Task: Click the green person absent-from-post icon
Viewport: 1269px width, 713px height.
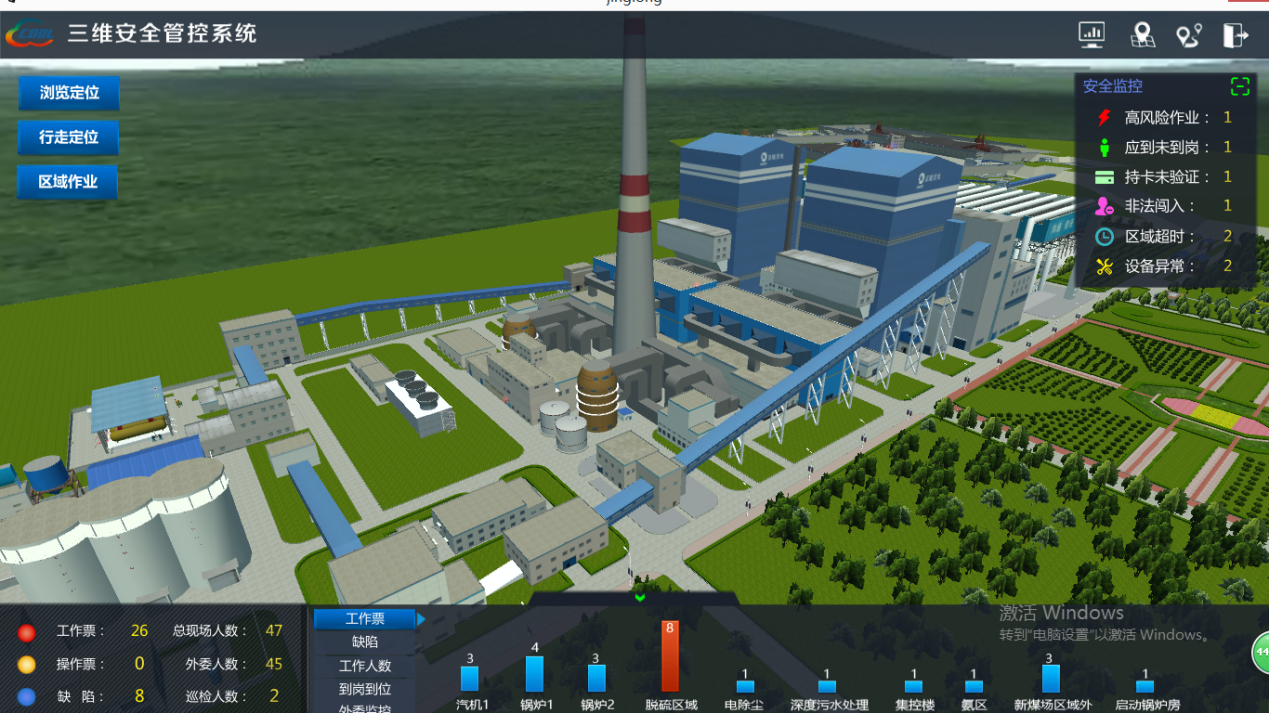Action: [x=1104, y=147]
